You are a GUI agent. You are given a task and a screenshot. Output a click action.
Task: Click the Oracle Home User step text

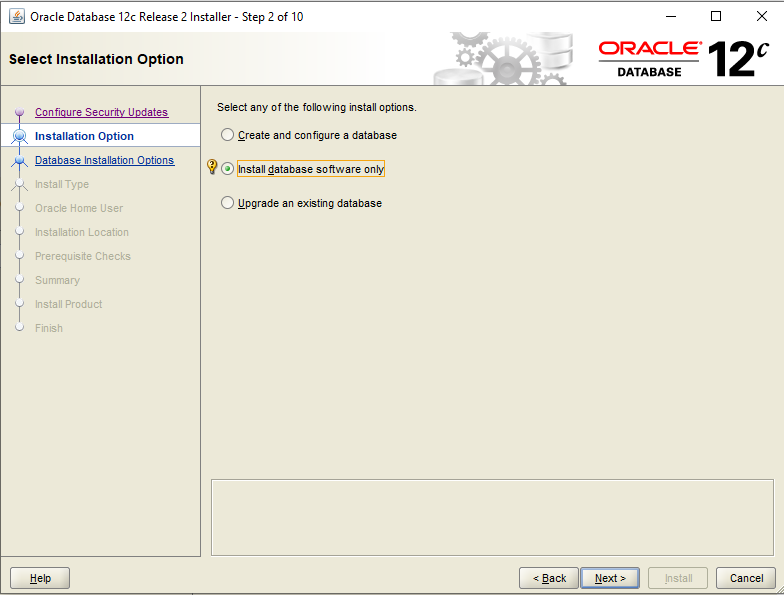[79, 208]
